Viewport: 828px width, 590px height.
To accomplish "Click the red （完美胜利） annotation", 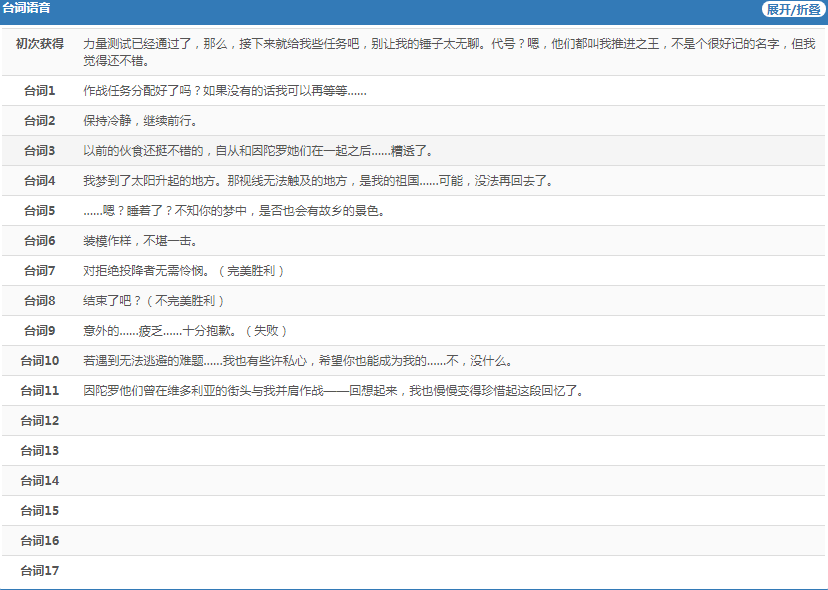I will 254,271.
